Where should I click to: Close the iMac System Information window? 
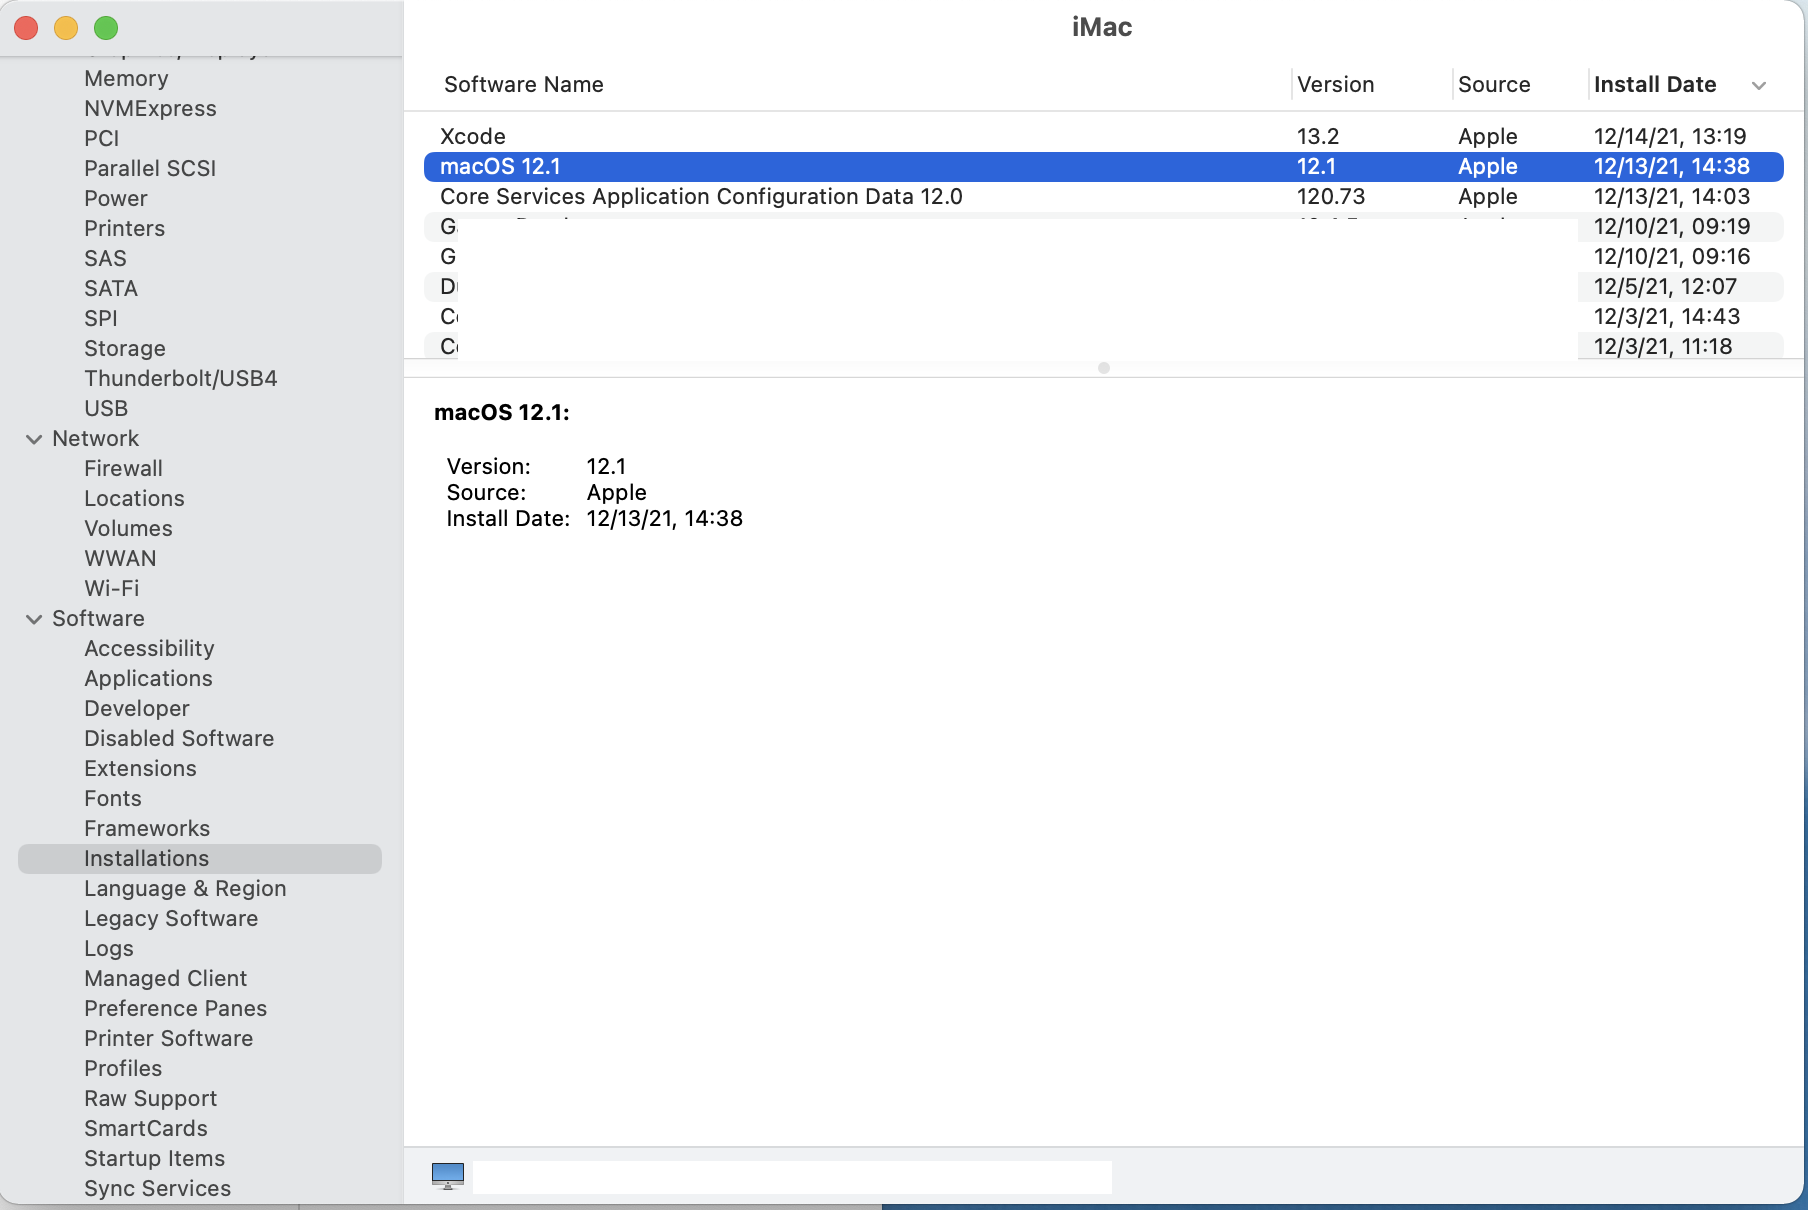click(x=26, y=28)
